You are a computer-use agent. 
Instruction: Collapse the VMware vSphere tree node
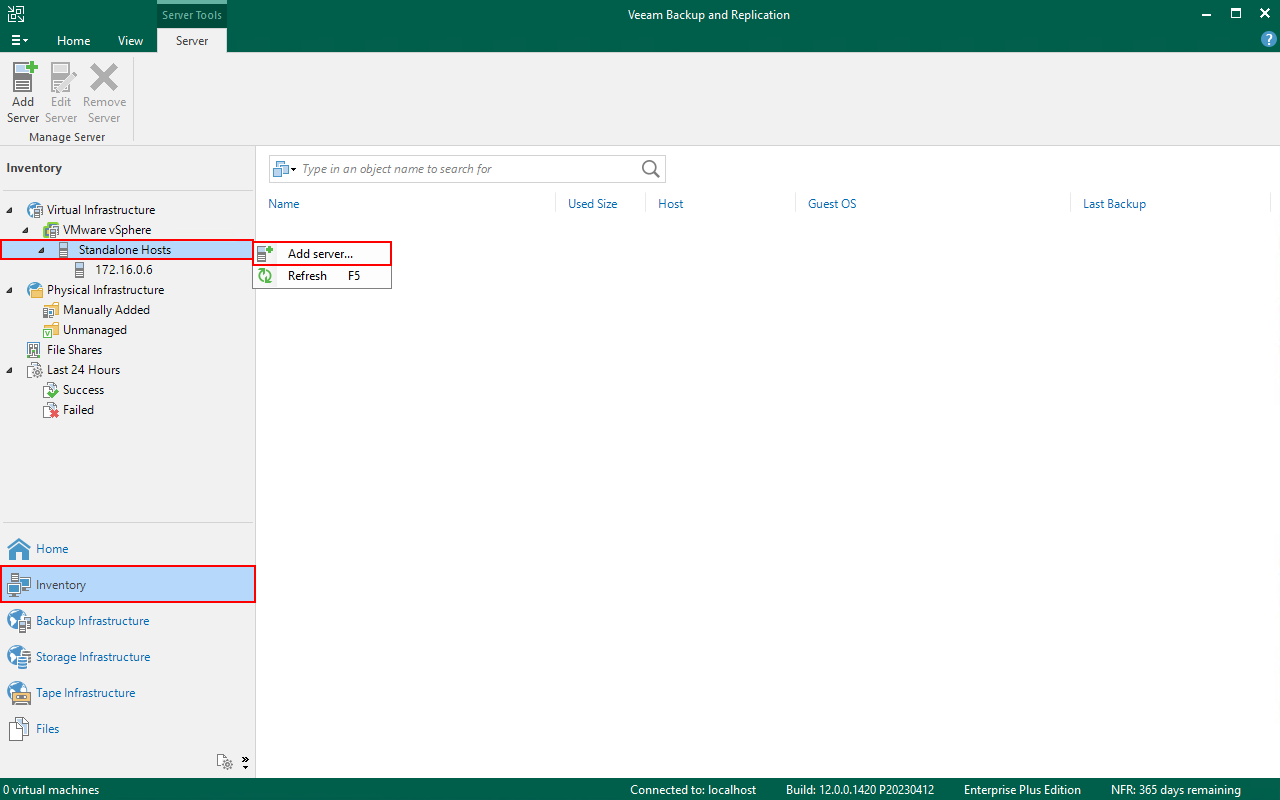(x=26, y=230)
